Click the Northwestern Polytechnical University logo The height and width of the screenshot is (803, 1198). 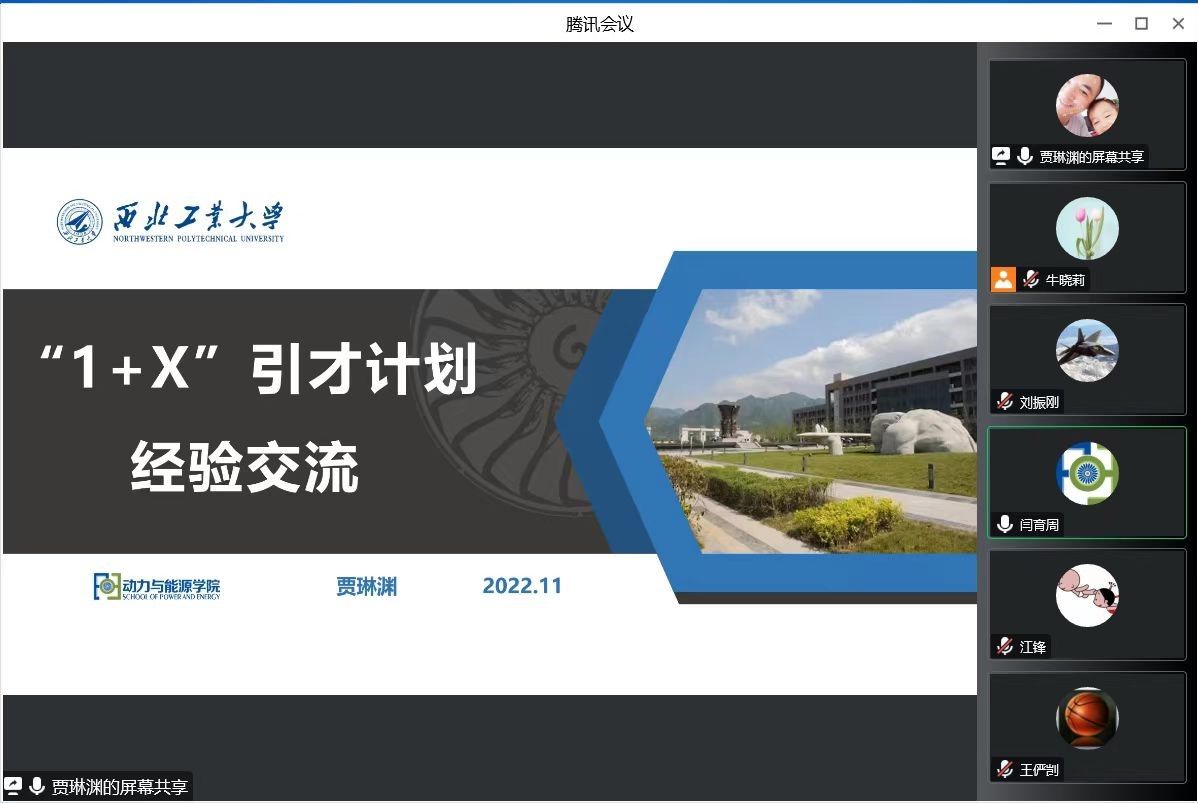click(170, 221)
